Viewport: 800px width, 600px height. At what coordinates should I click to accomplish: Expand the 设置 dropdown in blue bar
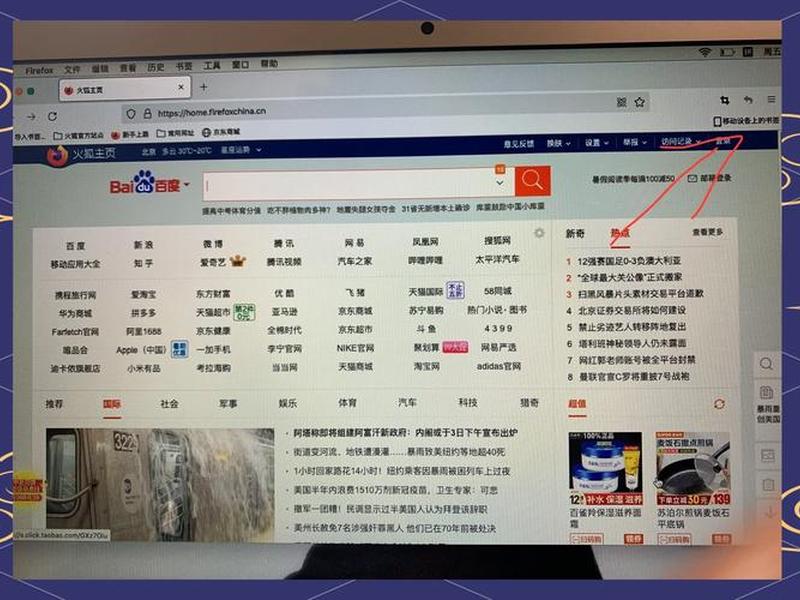point(597,143)
